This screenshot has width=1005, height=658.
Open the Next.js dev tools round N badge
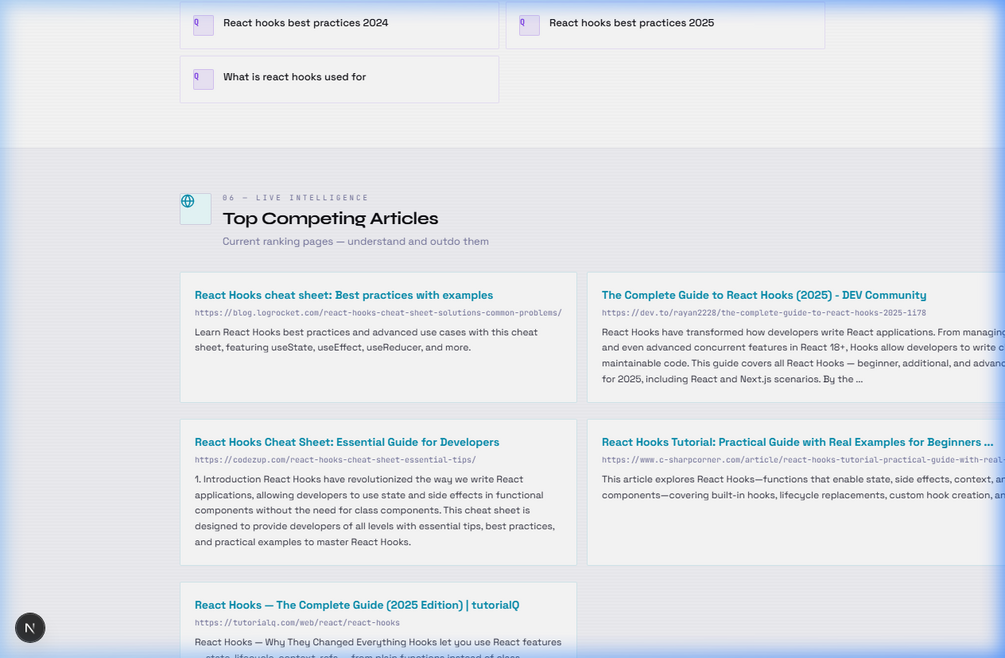coord(30,628)
